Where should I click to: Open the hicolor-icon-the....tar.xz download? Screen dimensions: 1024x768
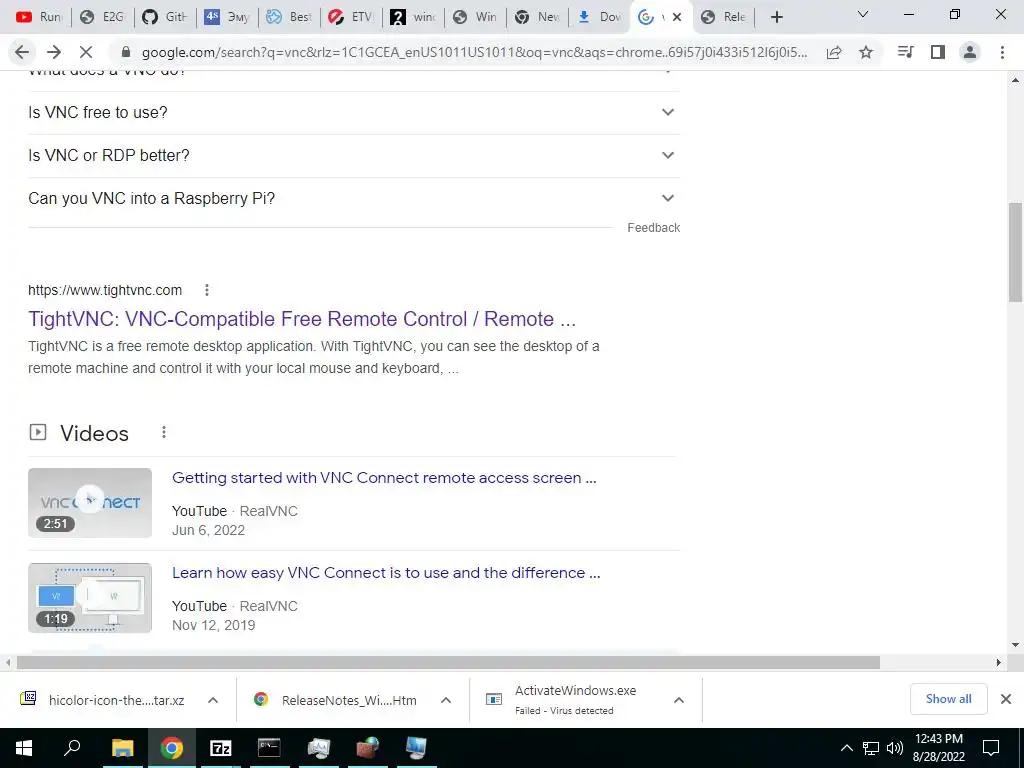(x=103, y=700)
